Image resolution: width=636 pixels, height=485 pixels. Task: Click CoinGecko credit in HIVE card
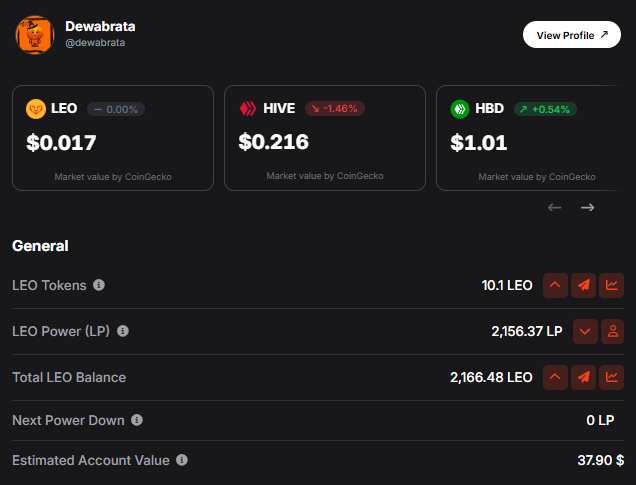pos(325,176)
